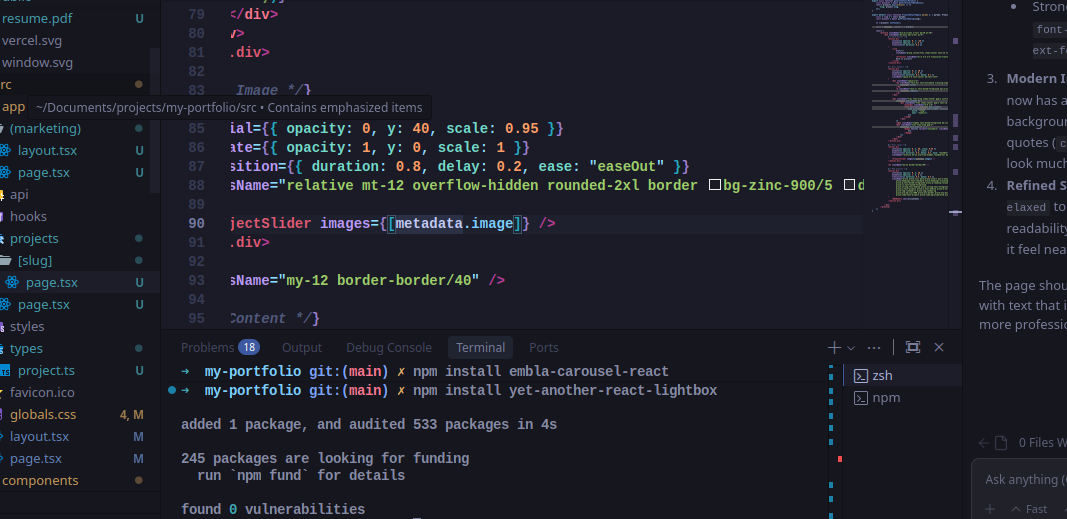The height and width of the screenshot is (519, 1067).
Task: Open the terminal panel more actions ellipsis
Action: (874, 348)
